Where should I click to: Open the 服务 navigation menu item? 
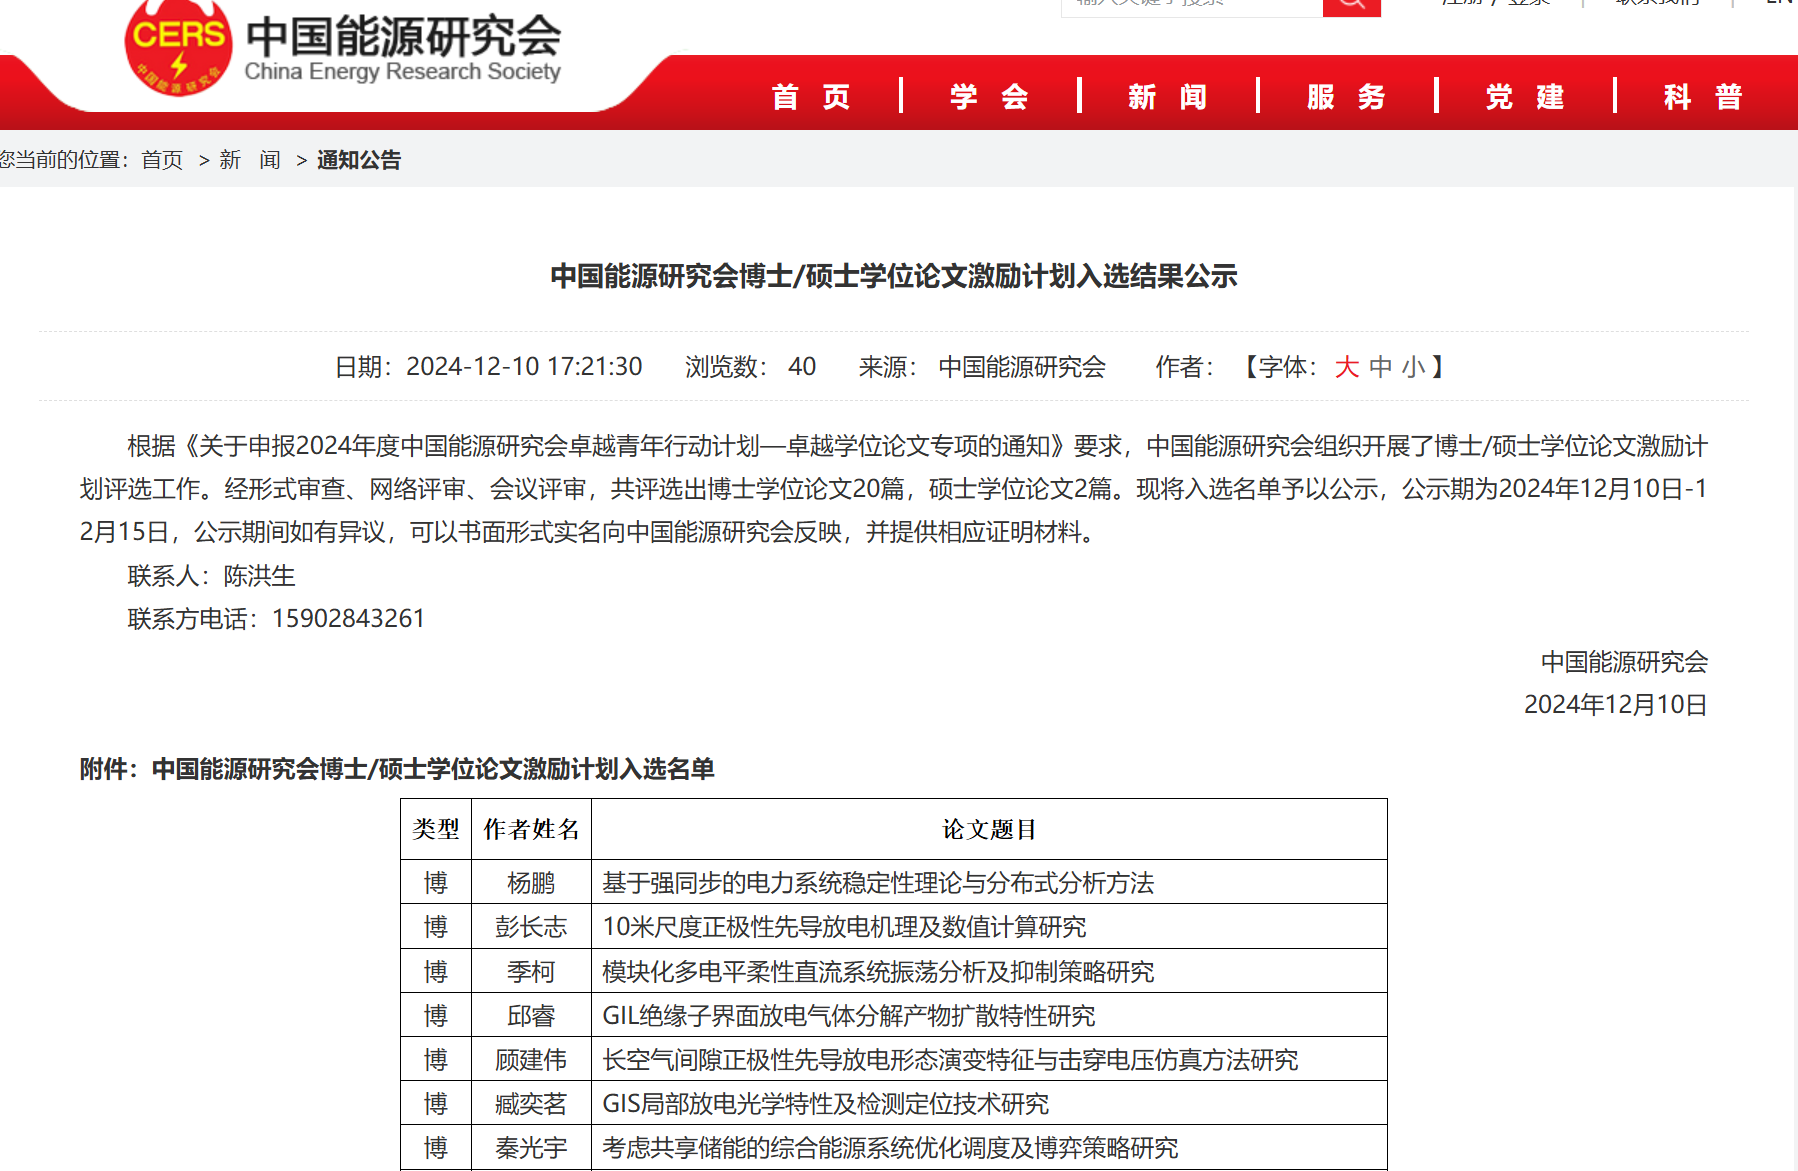pos(1346,97)
